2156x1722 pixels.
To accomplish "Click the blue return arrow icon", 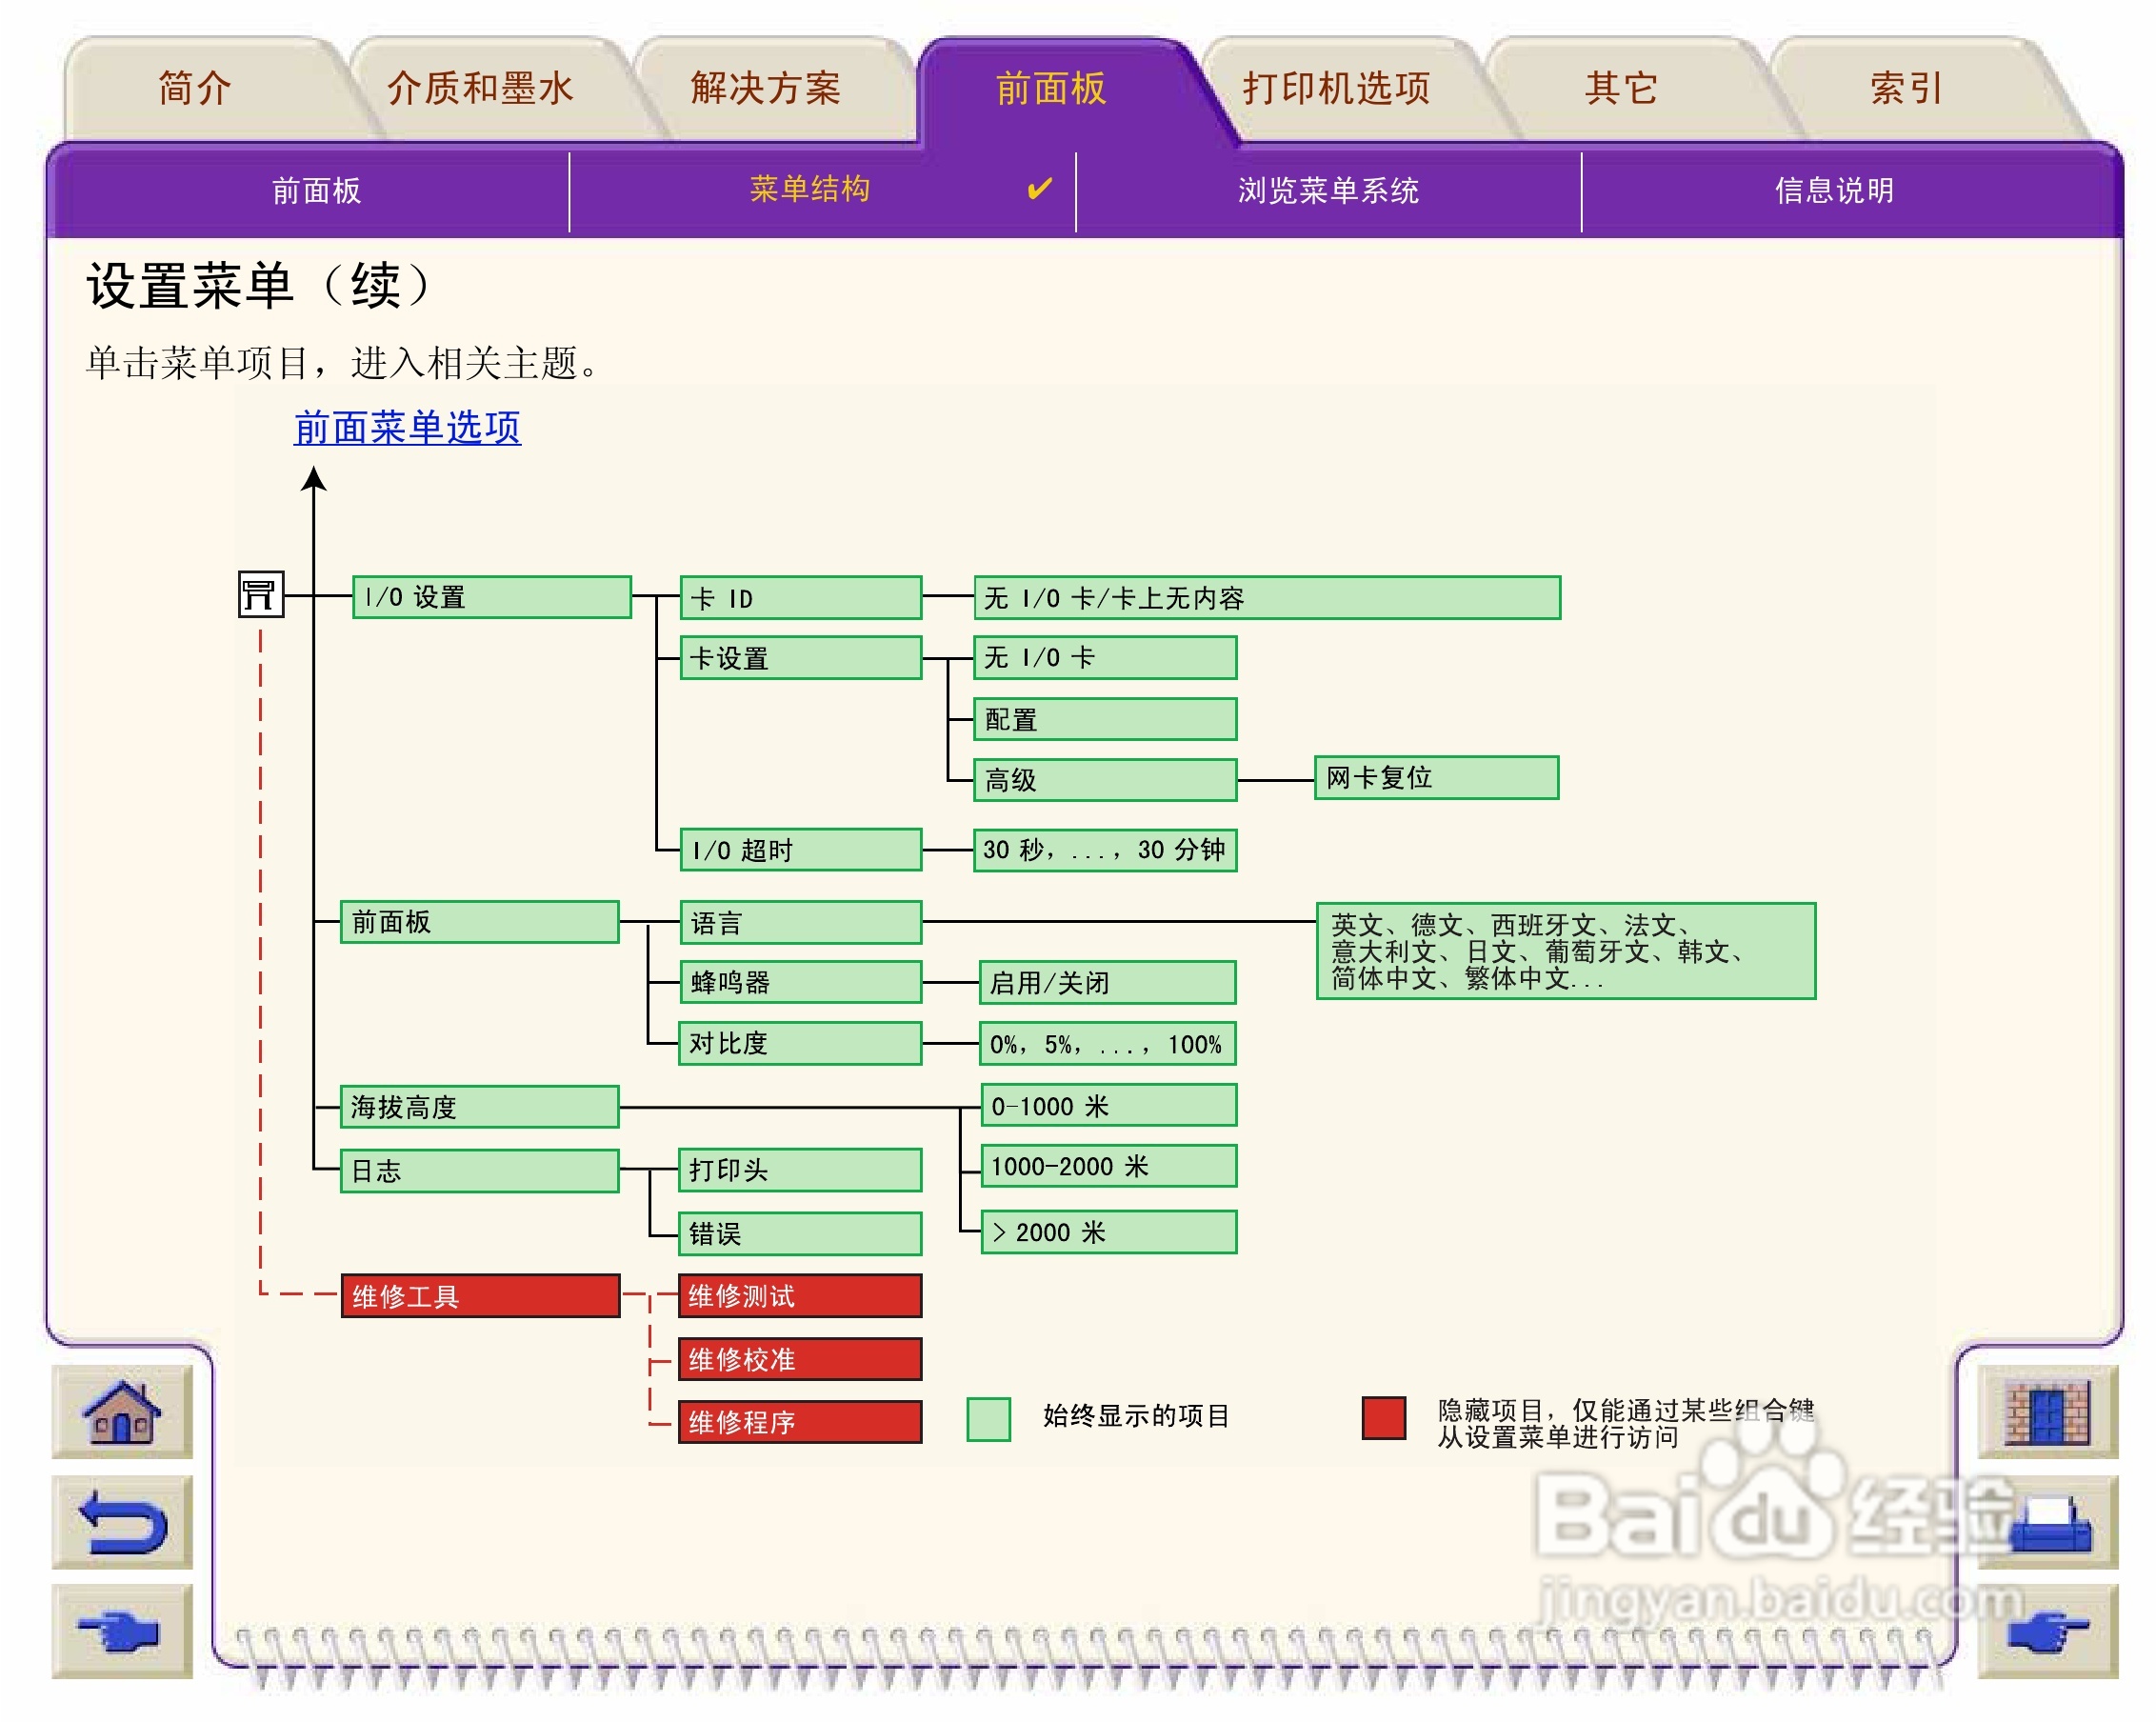I will click(122, 1521).
